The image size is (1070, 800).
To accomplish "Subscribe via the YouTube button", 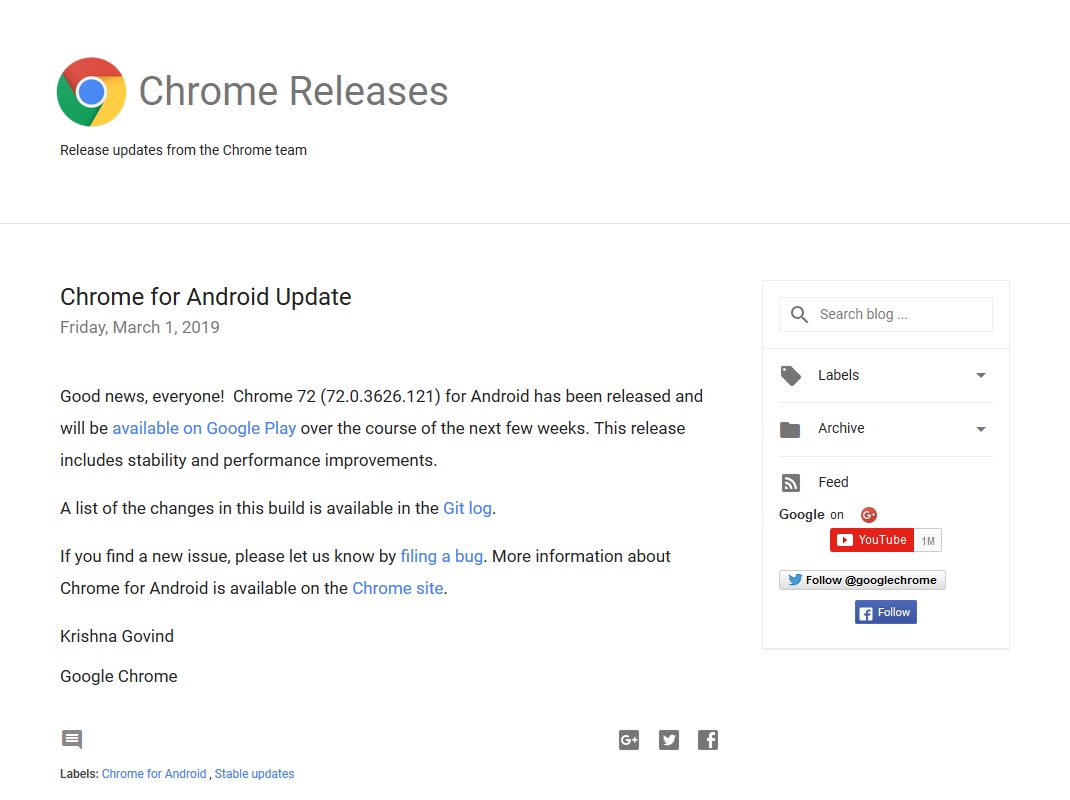I will 871,540.
